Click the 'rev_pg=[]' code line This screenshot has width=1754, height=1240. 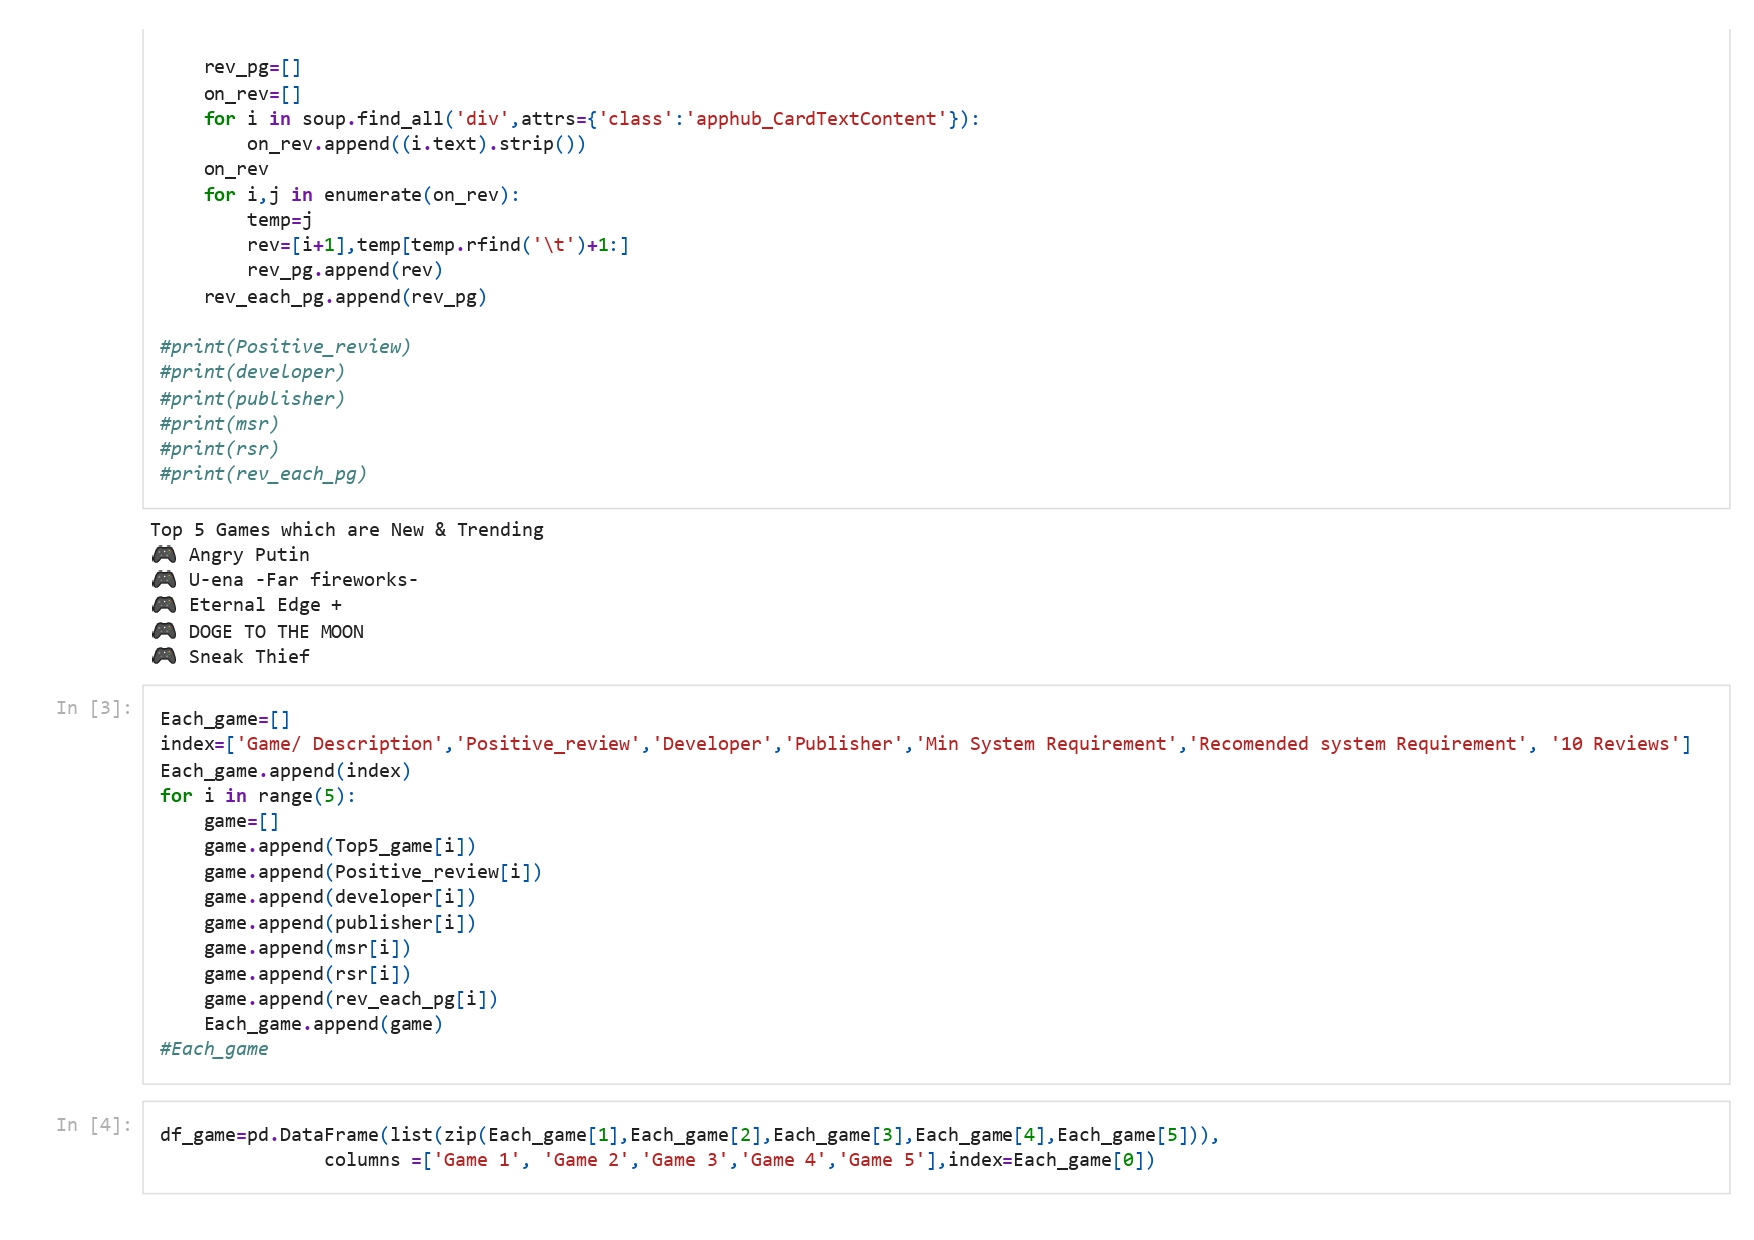click(252, 68)
